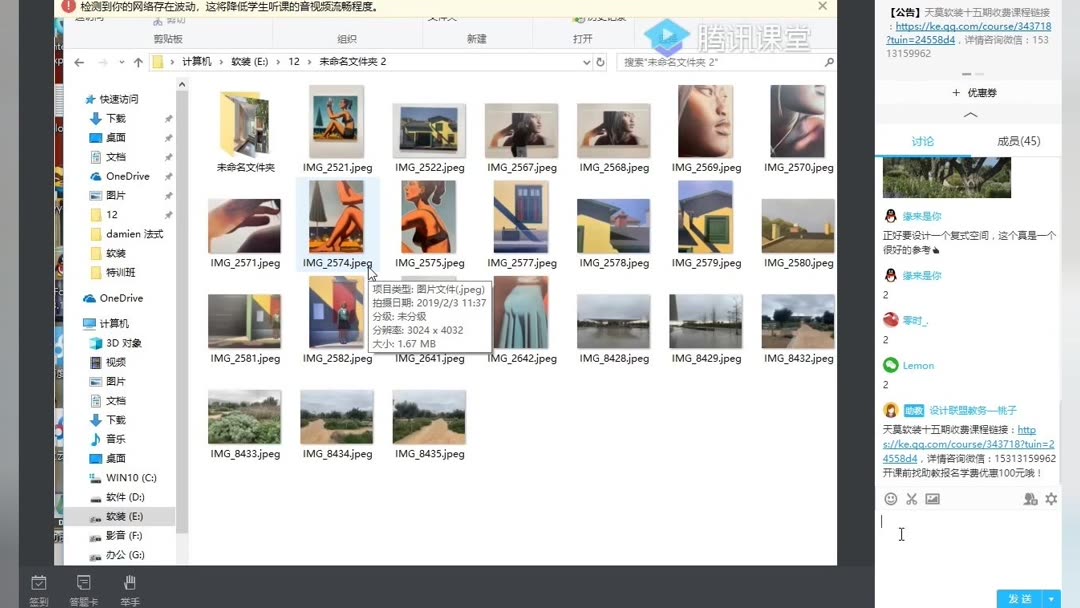
Task: Click the member management icon beside the gear
Action: click(x=1031, y=500)
